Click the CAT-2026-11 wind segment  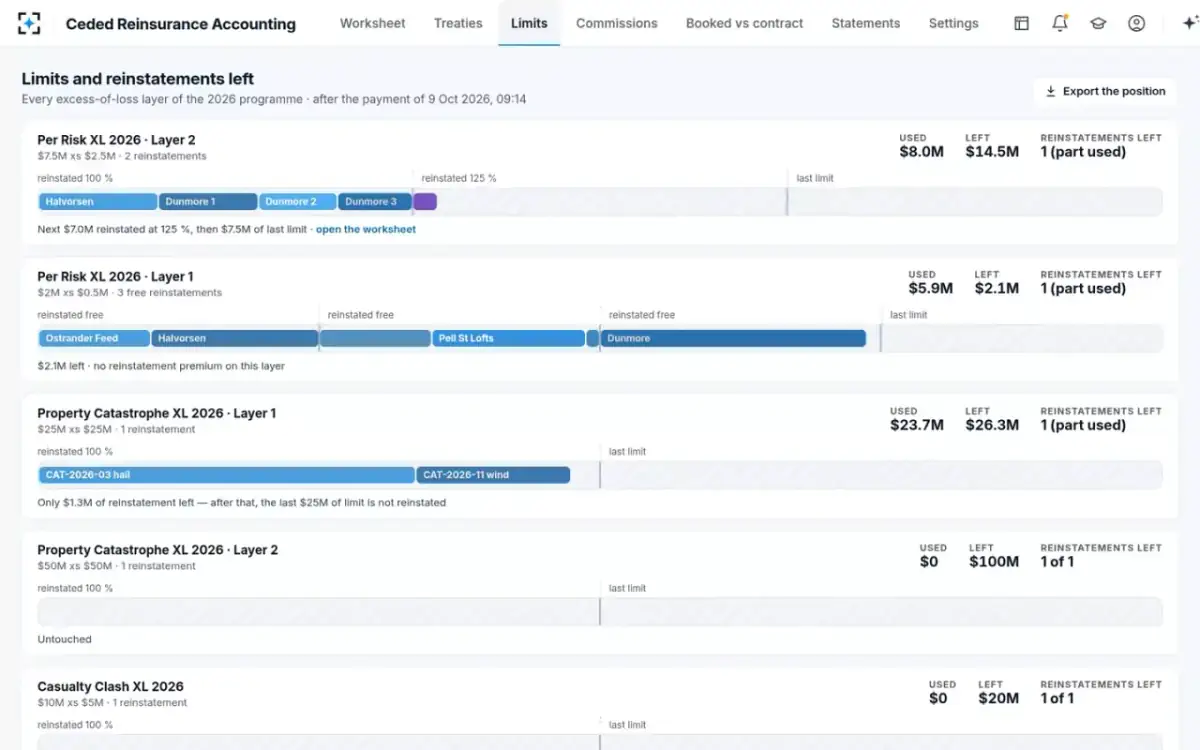point(493,475)
